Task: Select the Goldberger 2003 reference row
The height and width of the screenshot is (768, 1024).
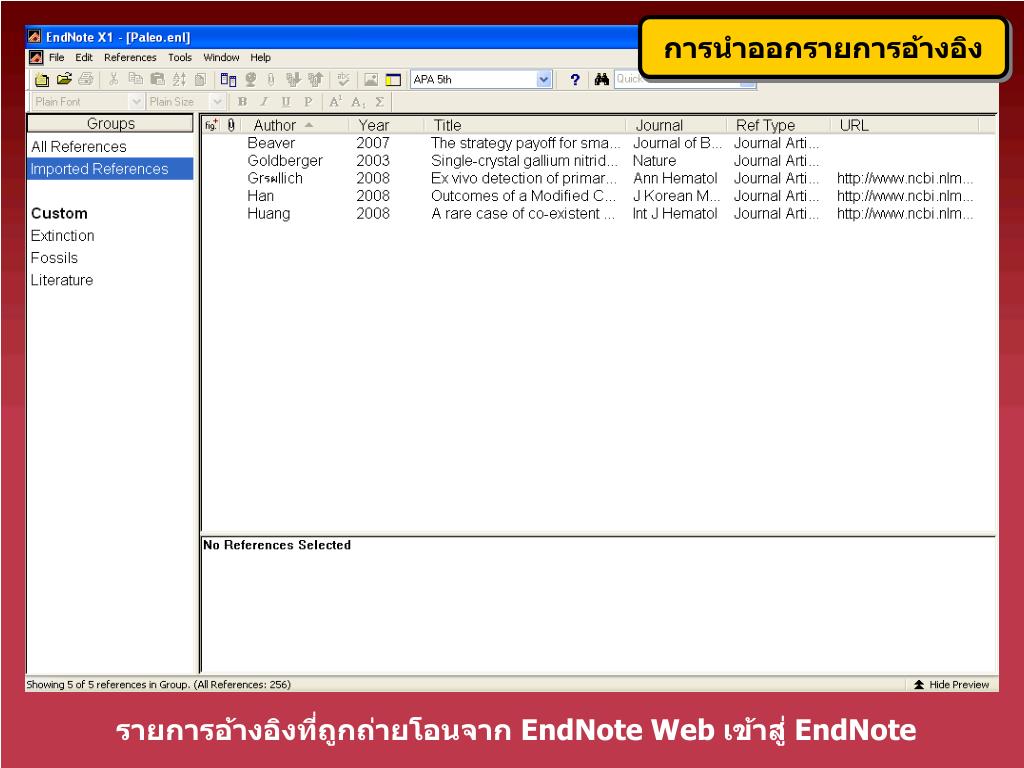Action: tap(598, 161)
